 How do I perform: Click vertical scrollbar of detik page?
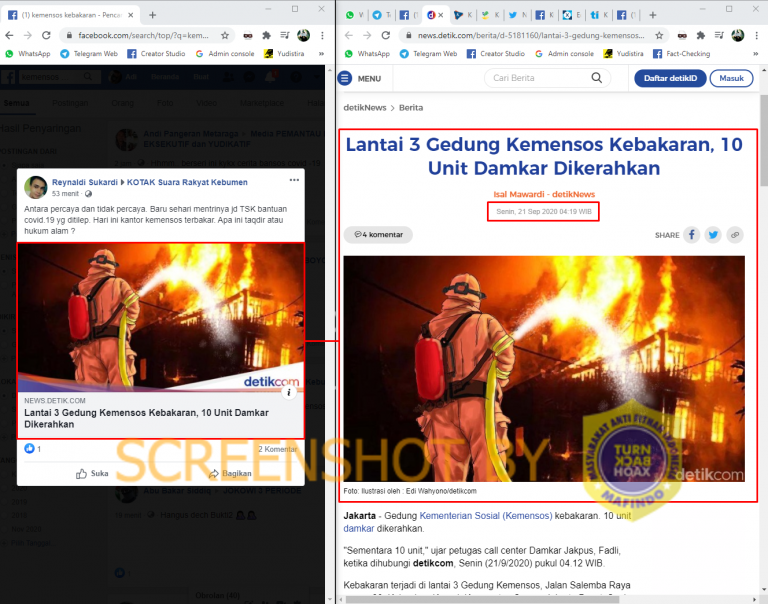764,141
